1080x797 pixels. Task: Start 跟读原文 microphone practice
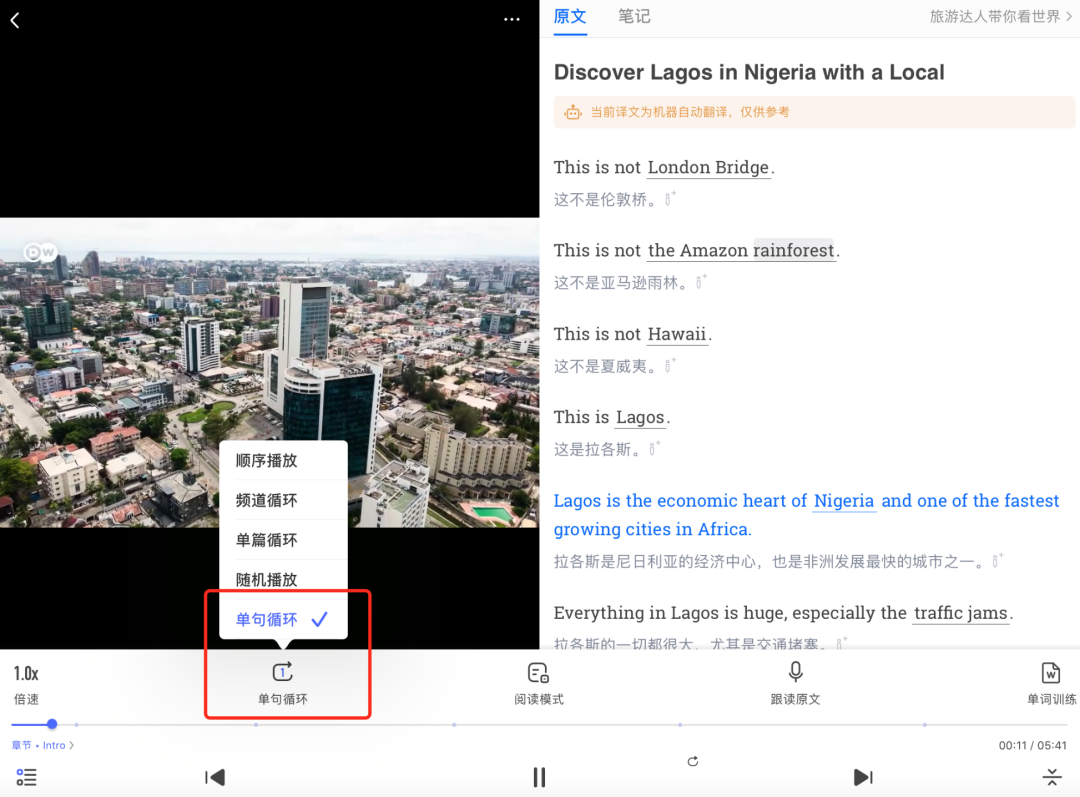coord(795,683)
